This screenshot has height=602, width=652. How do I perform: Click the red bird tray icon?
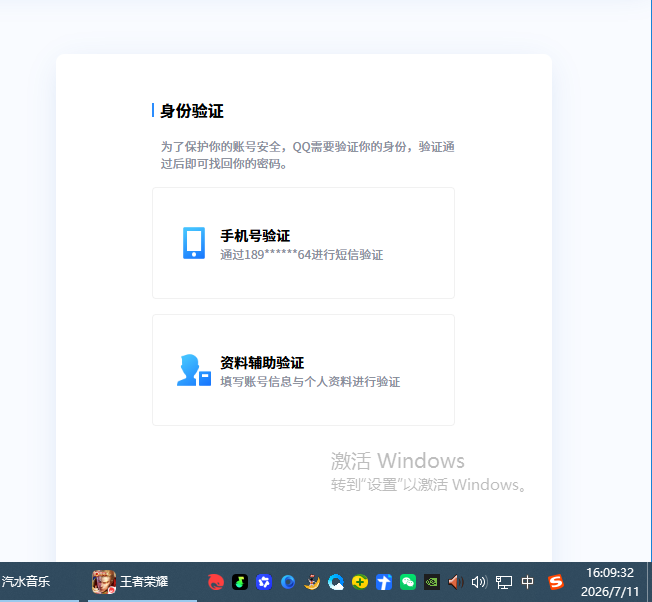point(216,582)
